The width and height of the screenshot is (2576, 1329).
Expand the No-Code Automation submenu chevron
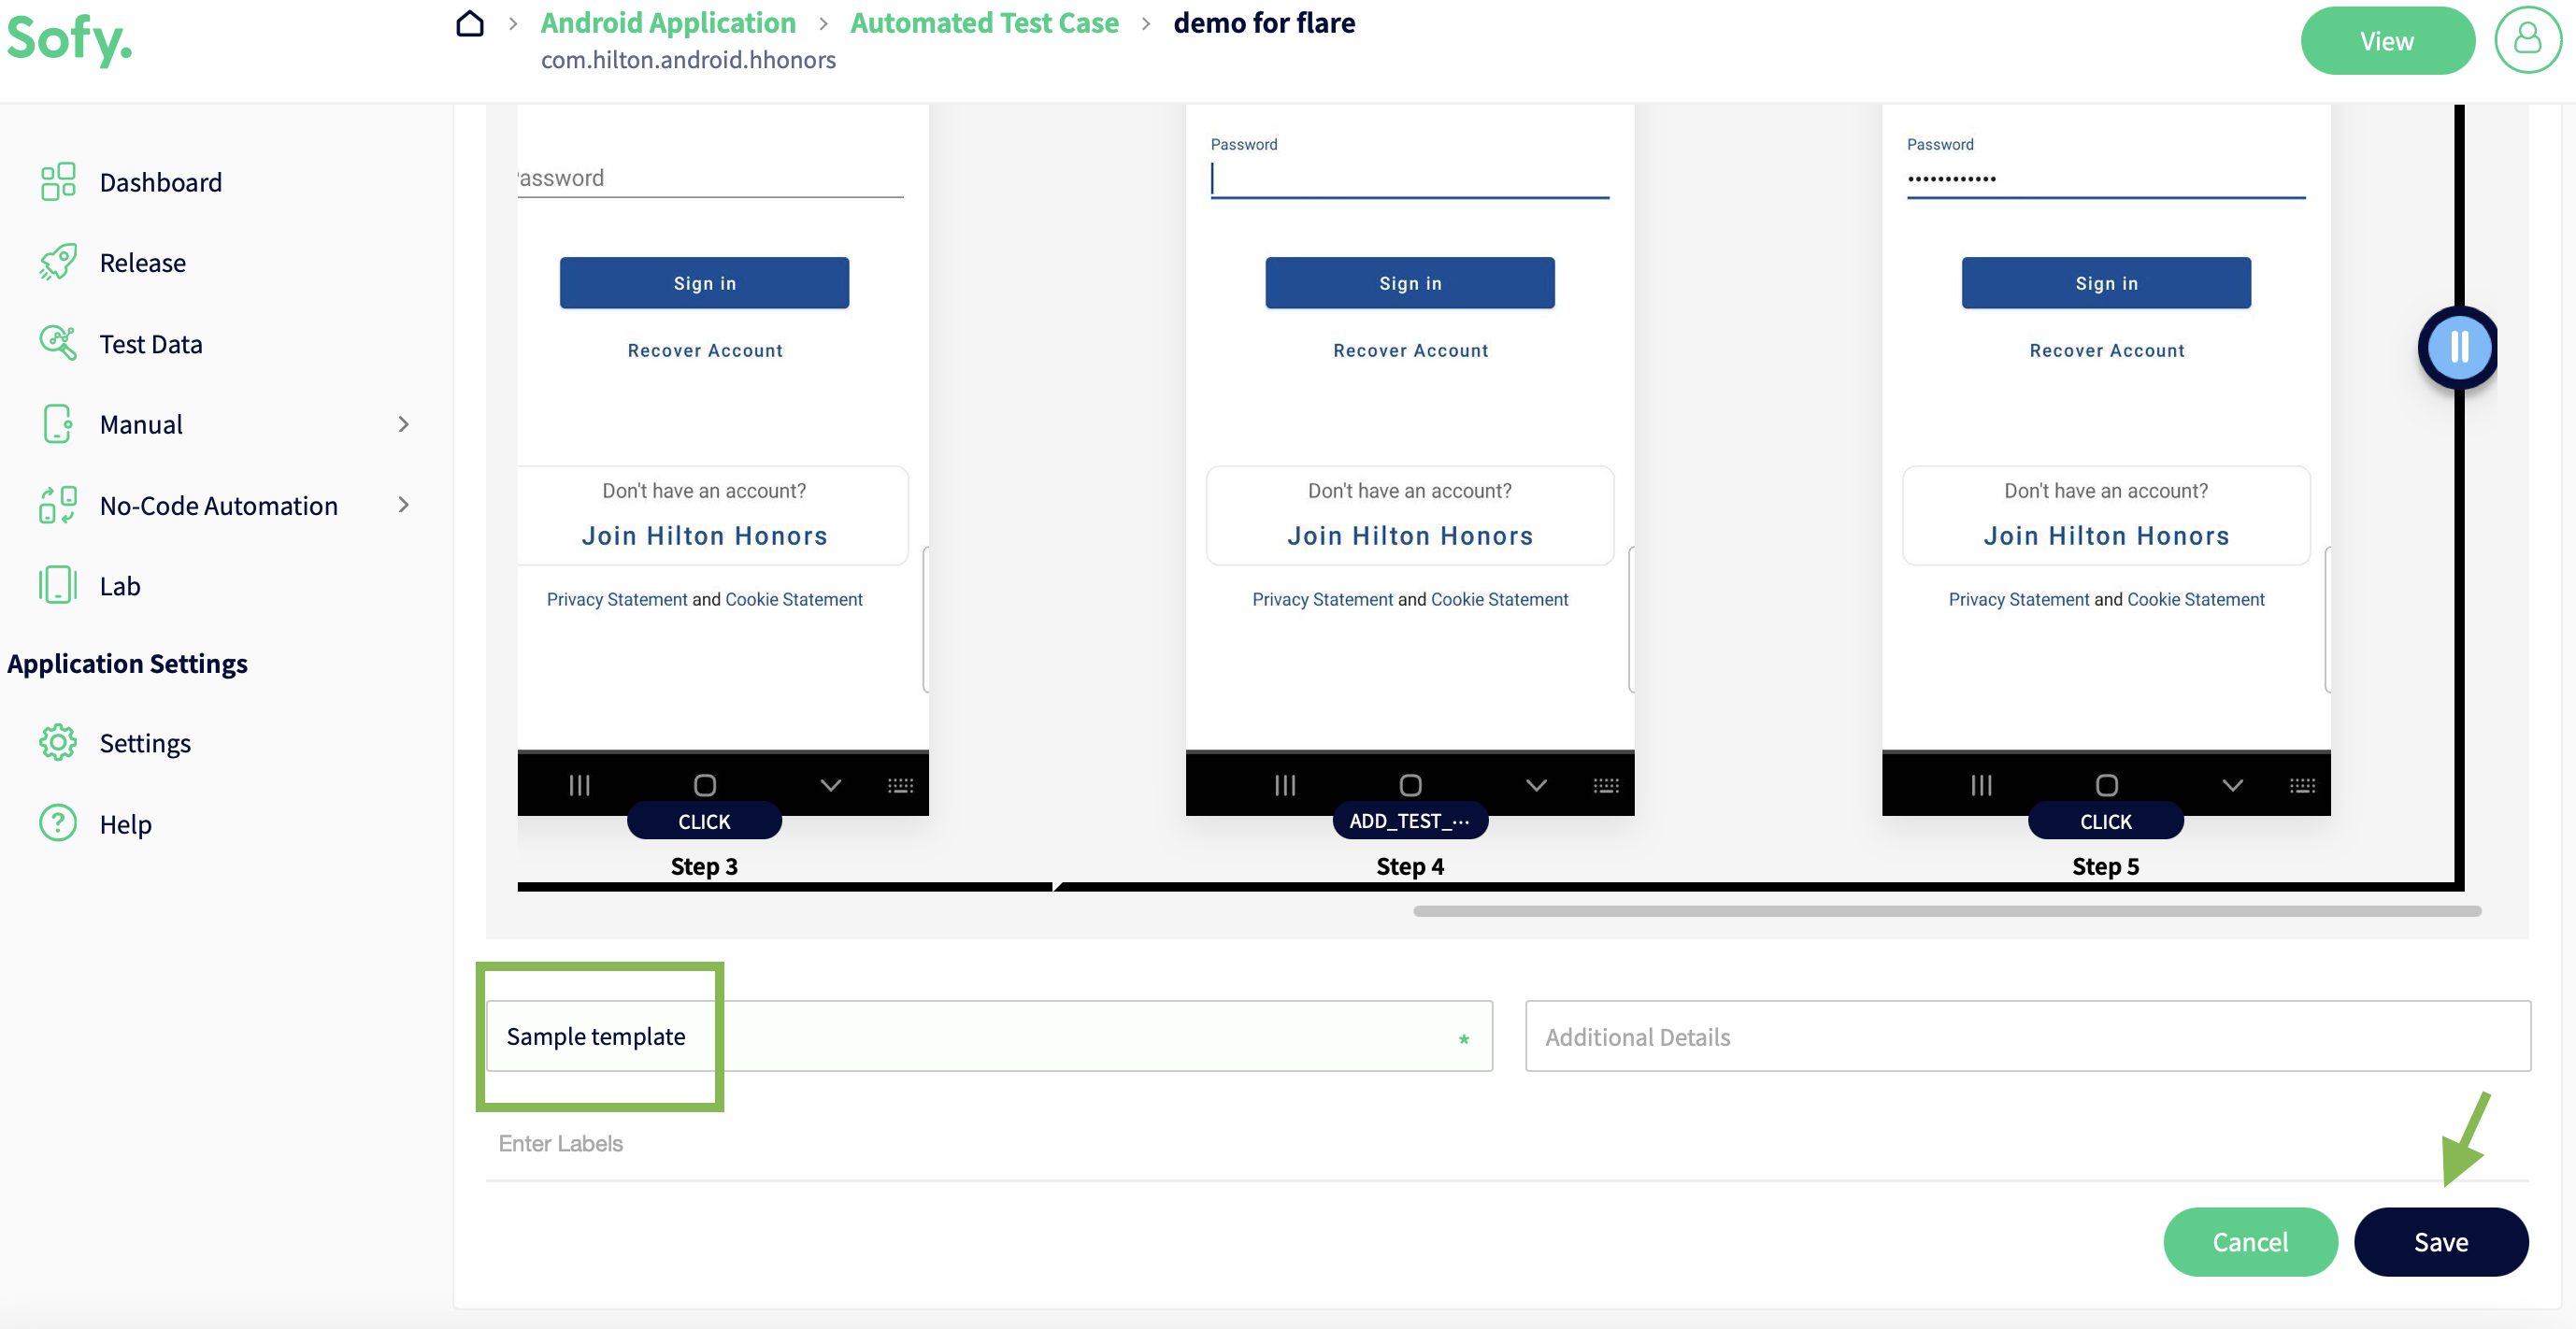tap(403, 505)
